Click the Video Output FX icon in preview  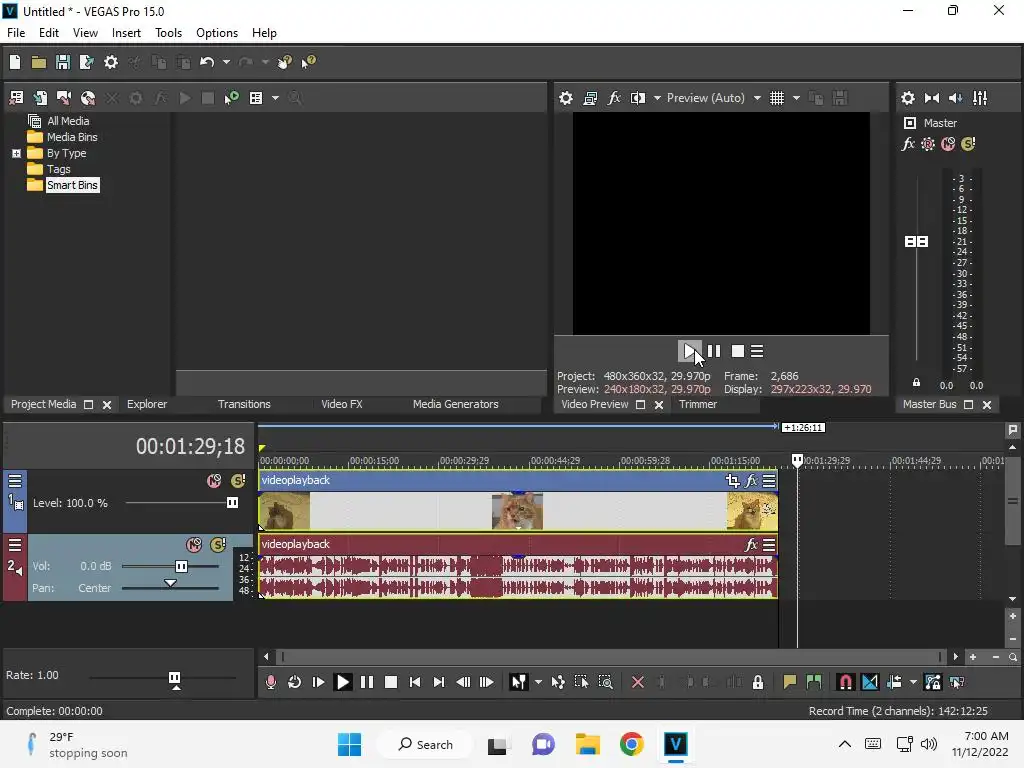[x=614, y=98]
